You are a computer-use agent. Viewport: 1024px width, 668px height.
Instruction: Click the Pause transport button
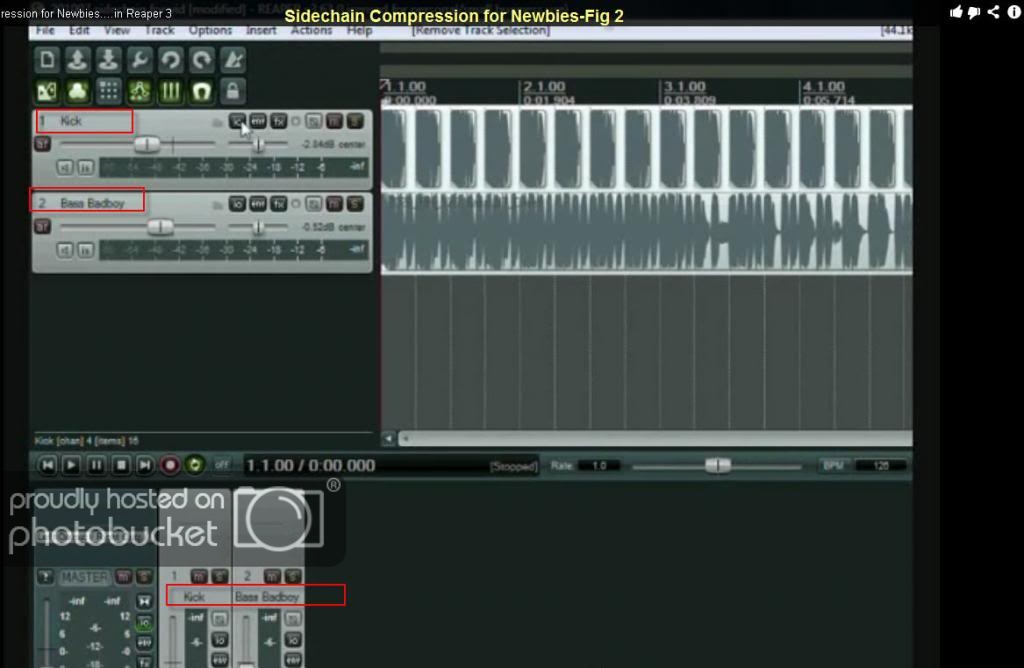96,466
